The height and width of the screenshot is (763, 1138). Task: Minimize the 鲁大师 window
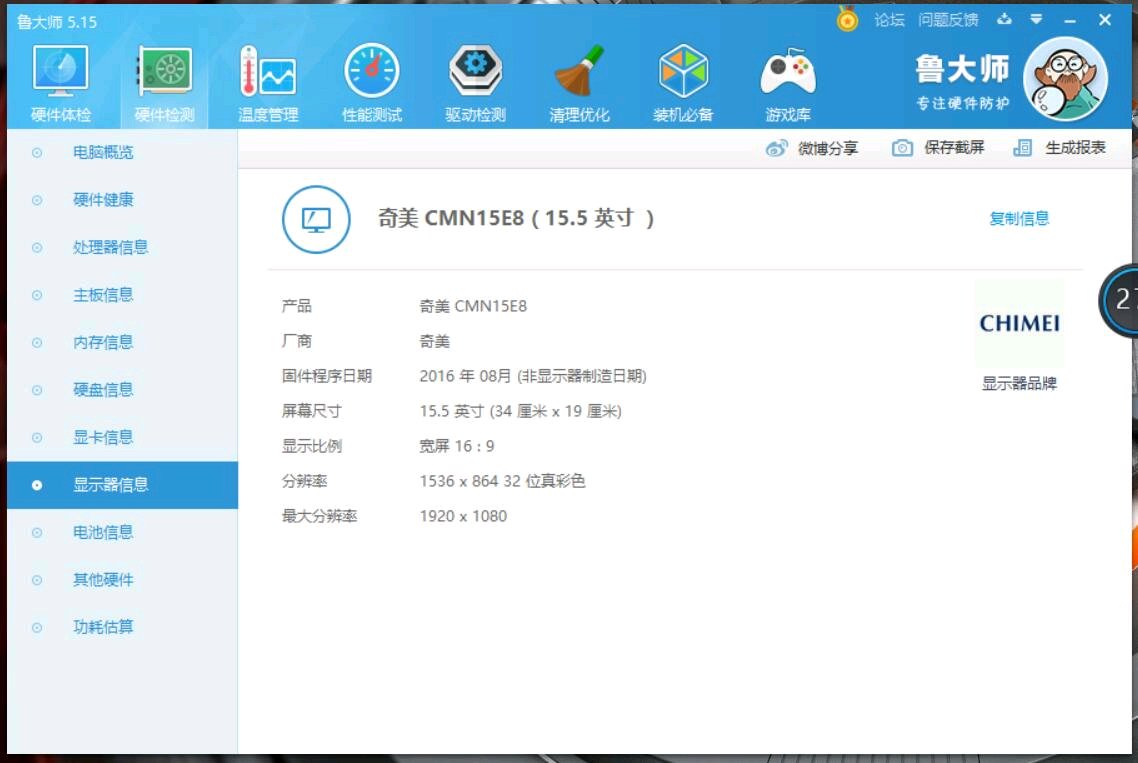(1070, 21)
